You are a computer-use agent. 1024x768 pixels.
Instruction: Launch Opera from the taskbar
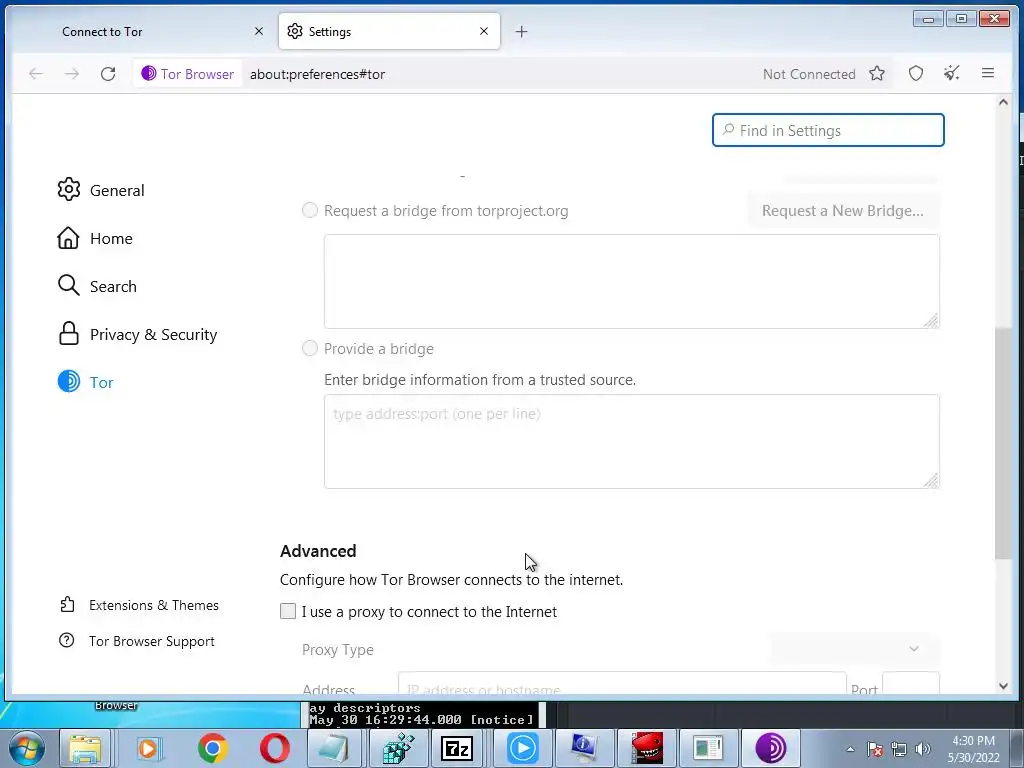point(274,748)
